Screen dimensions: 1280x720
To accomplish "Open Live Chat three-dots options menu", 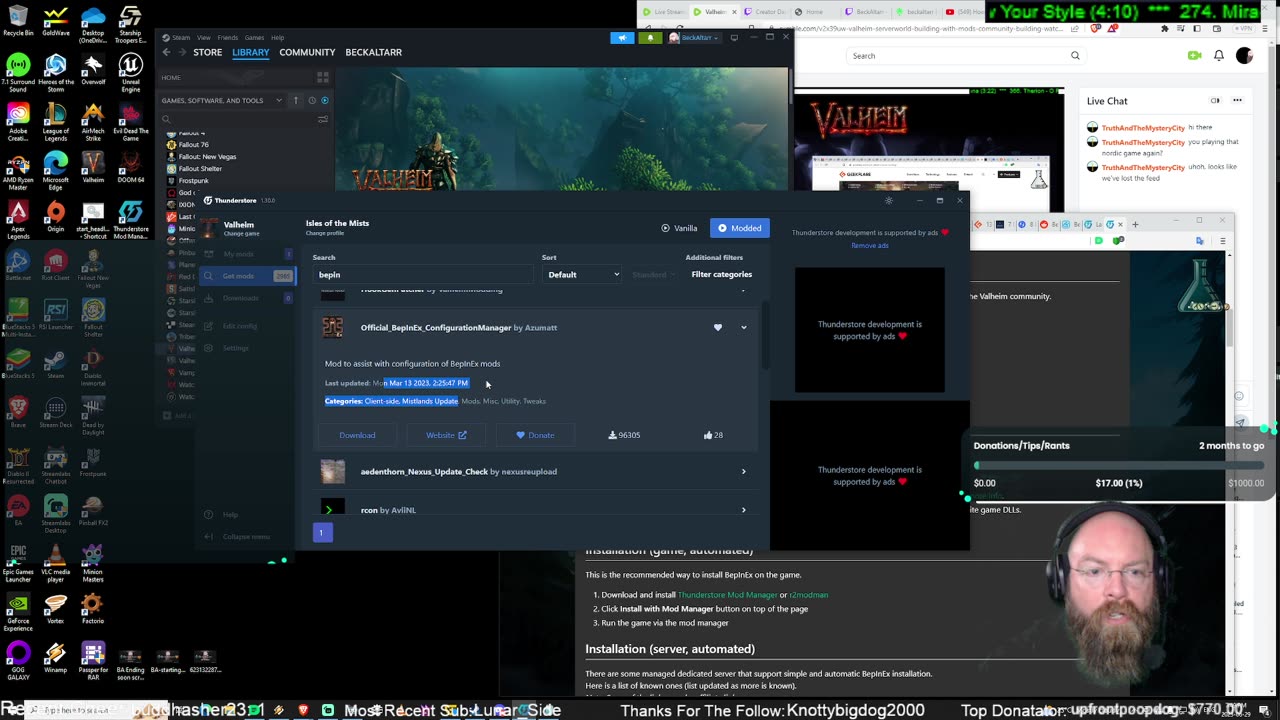I will 1237,100.
